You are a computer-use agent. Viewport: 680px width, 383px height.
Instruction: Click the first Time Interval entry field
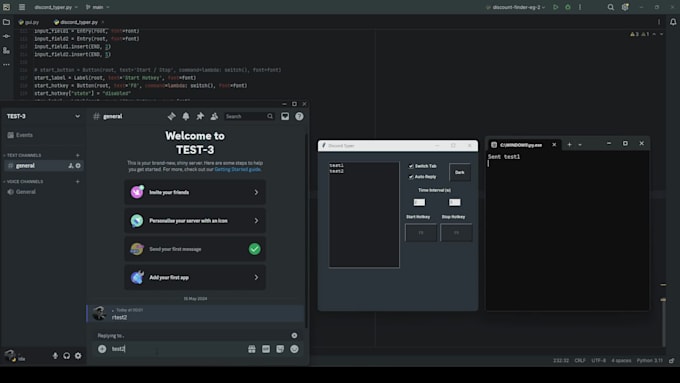[419, 202]
